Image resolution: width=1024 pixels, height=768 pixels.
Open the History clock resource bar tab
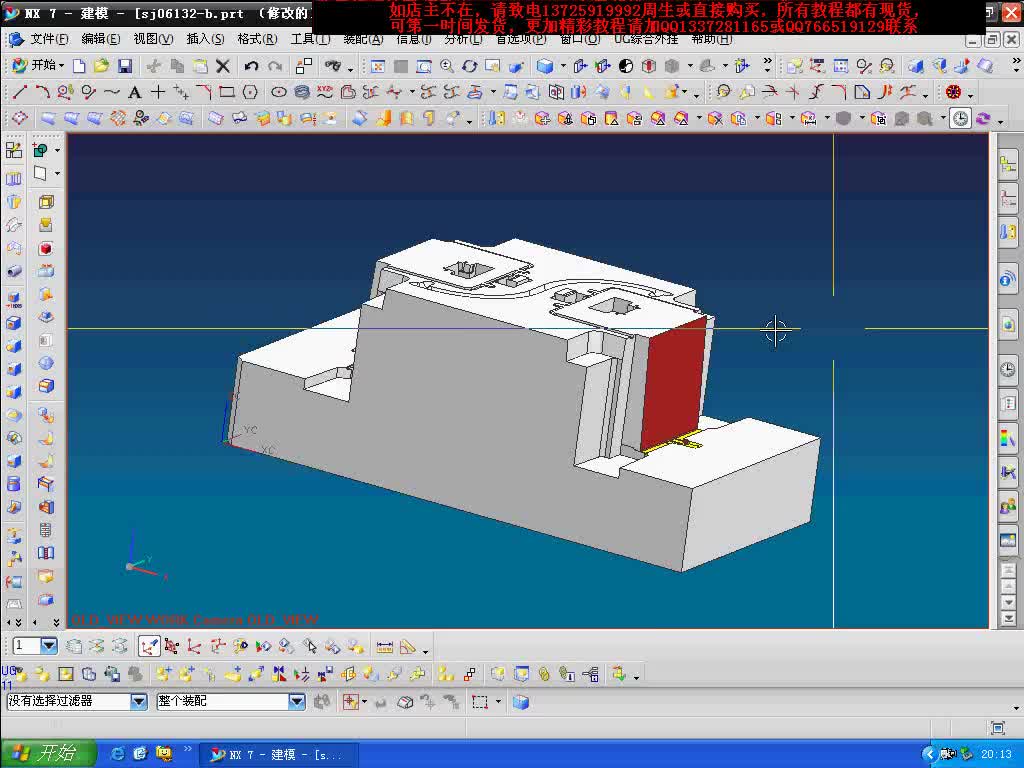click(x=1008, y=370)
